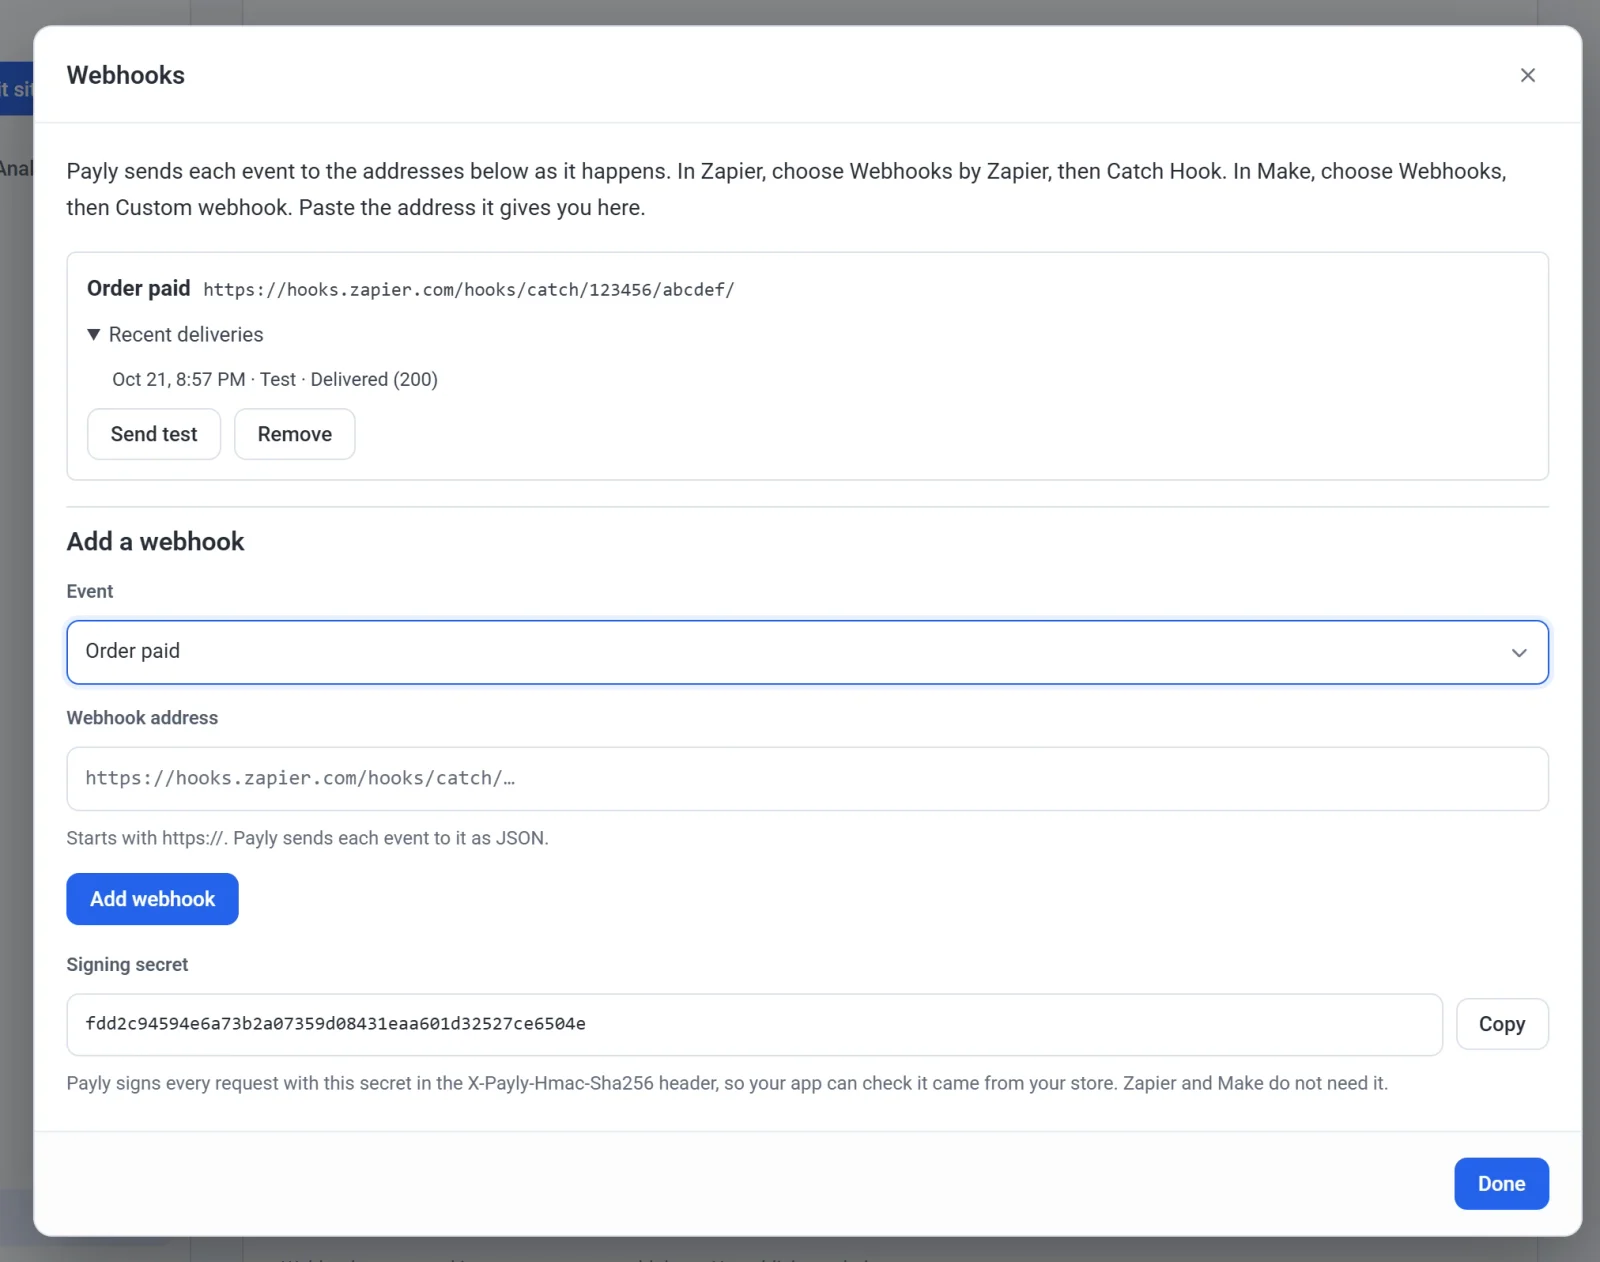Send a test to the Order paid webhook
Viewport: 1600px width, 1262px height.
154,434
